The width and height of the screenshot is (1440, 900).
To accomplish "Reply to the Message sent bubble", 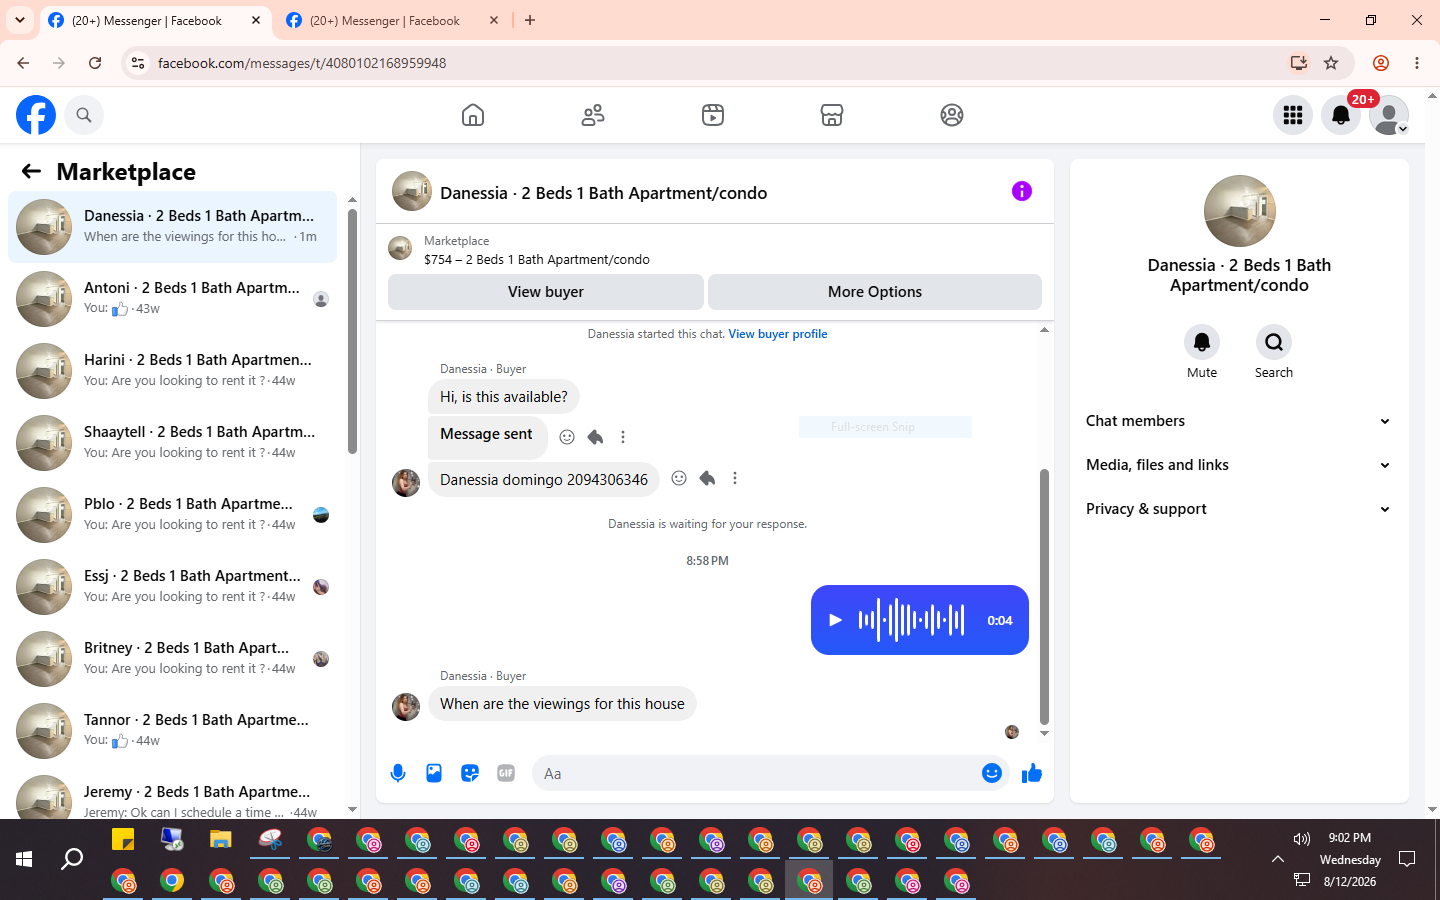I will coord(595,437).
